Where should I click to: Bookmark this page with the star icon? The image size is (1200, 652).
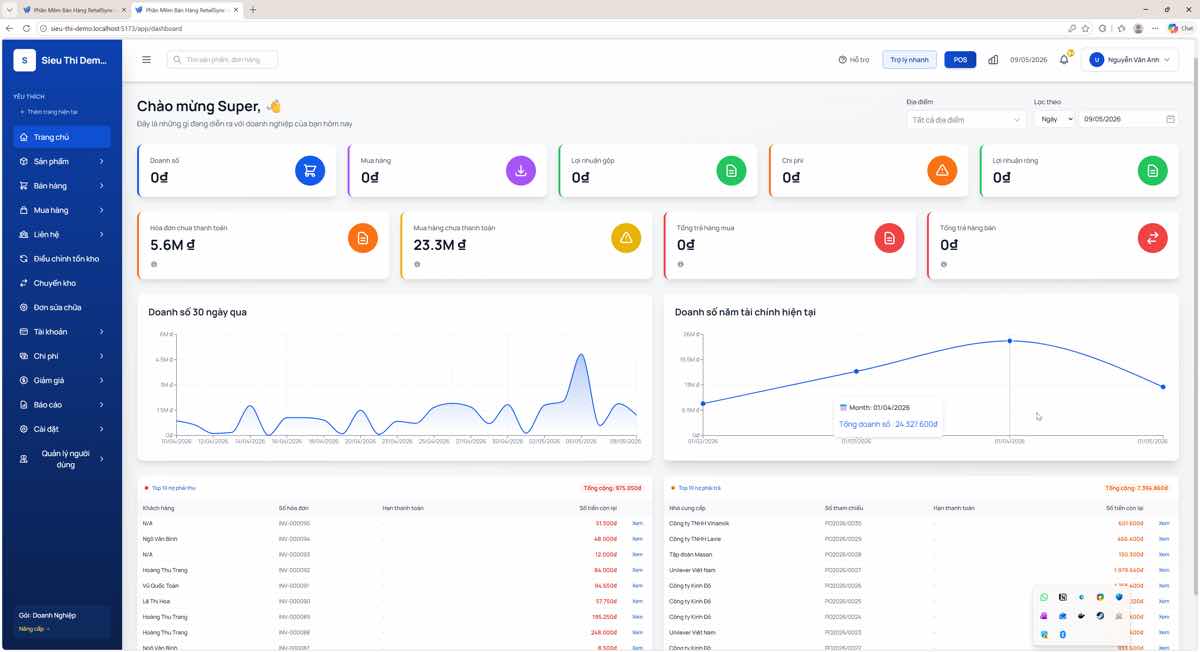click(x=1087, y=28)
